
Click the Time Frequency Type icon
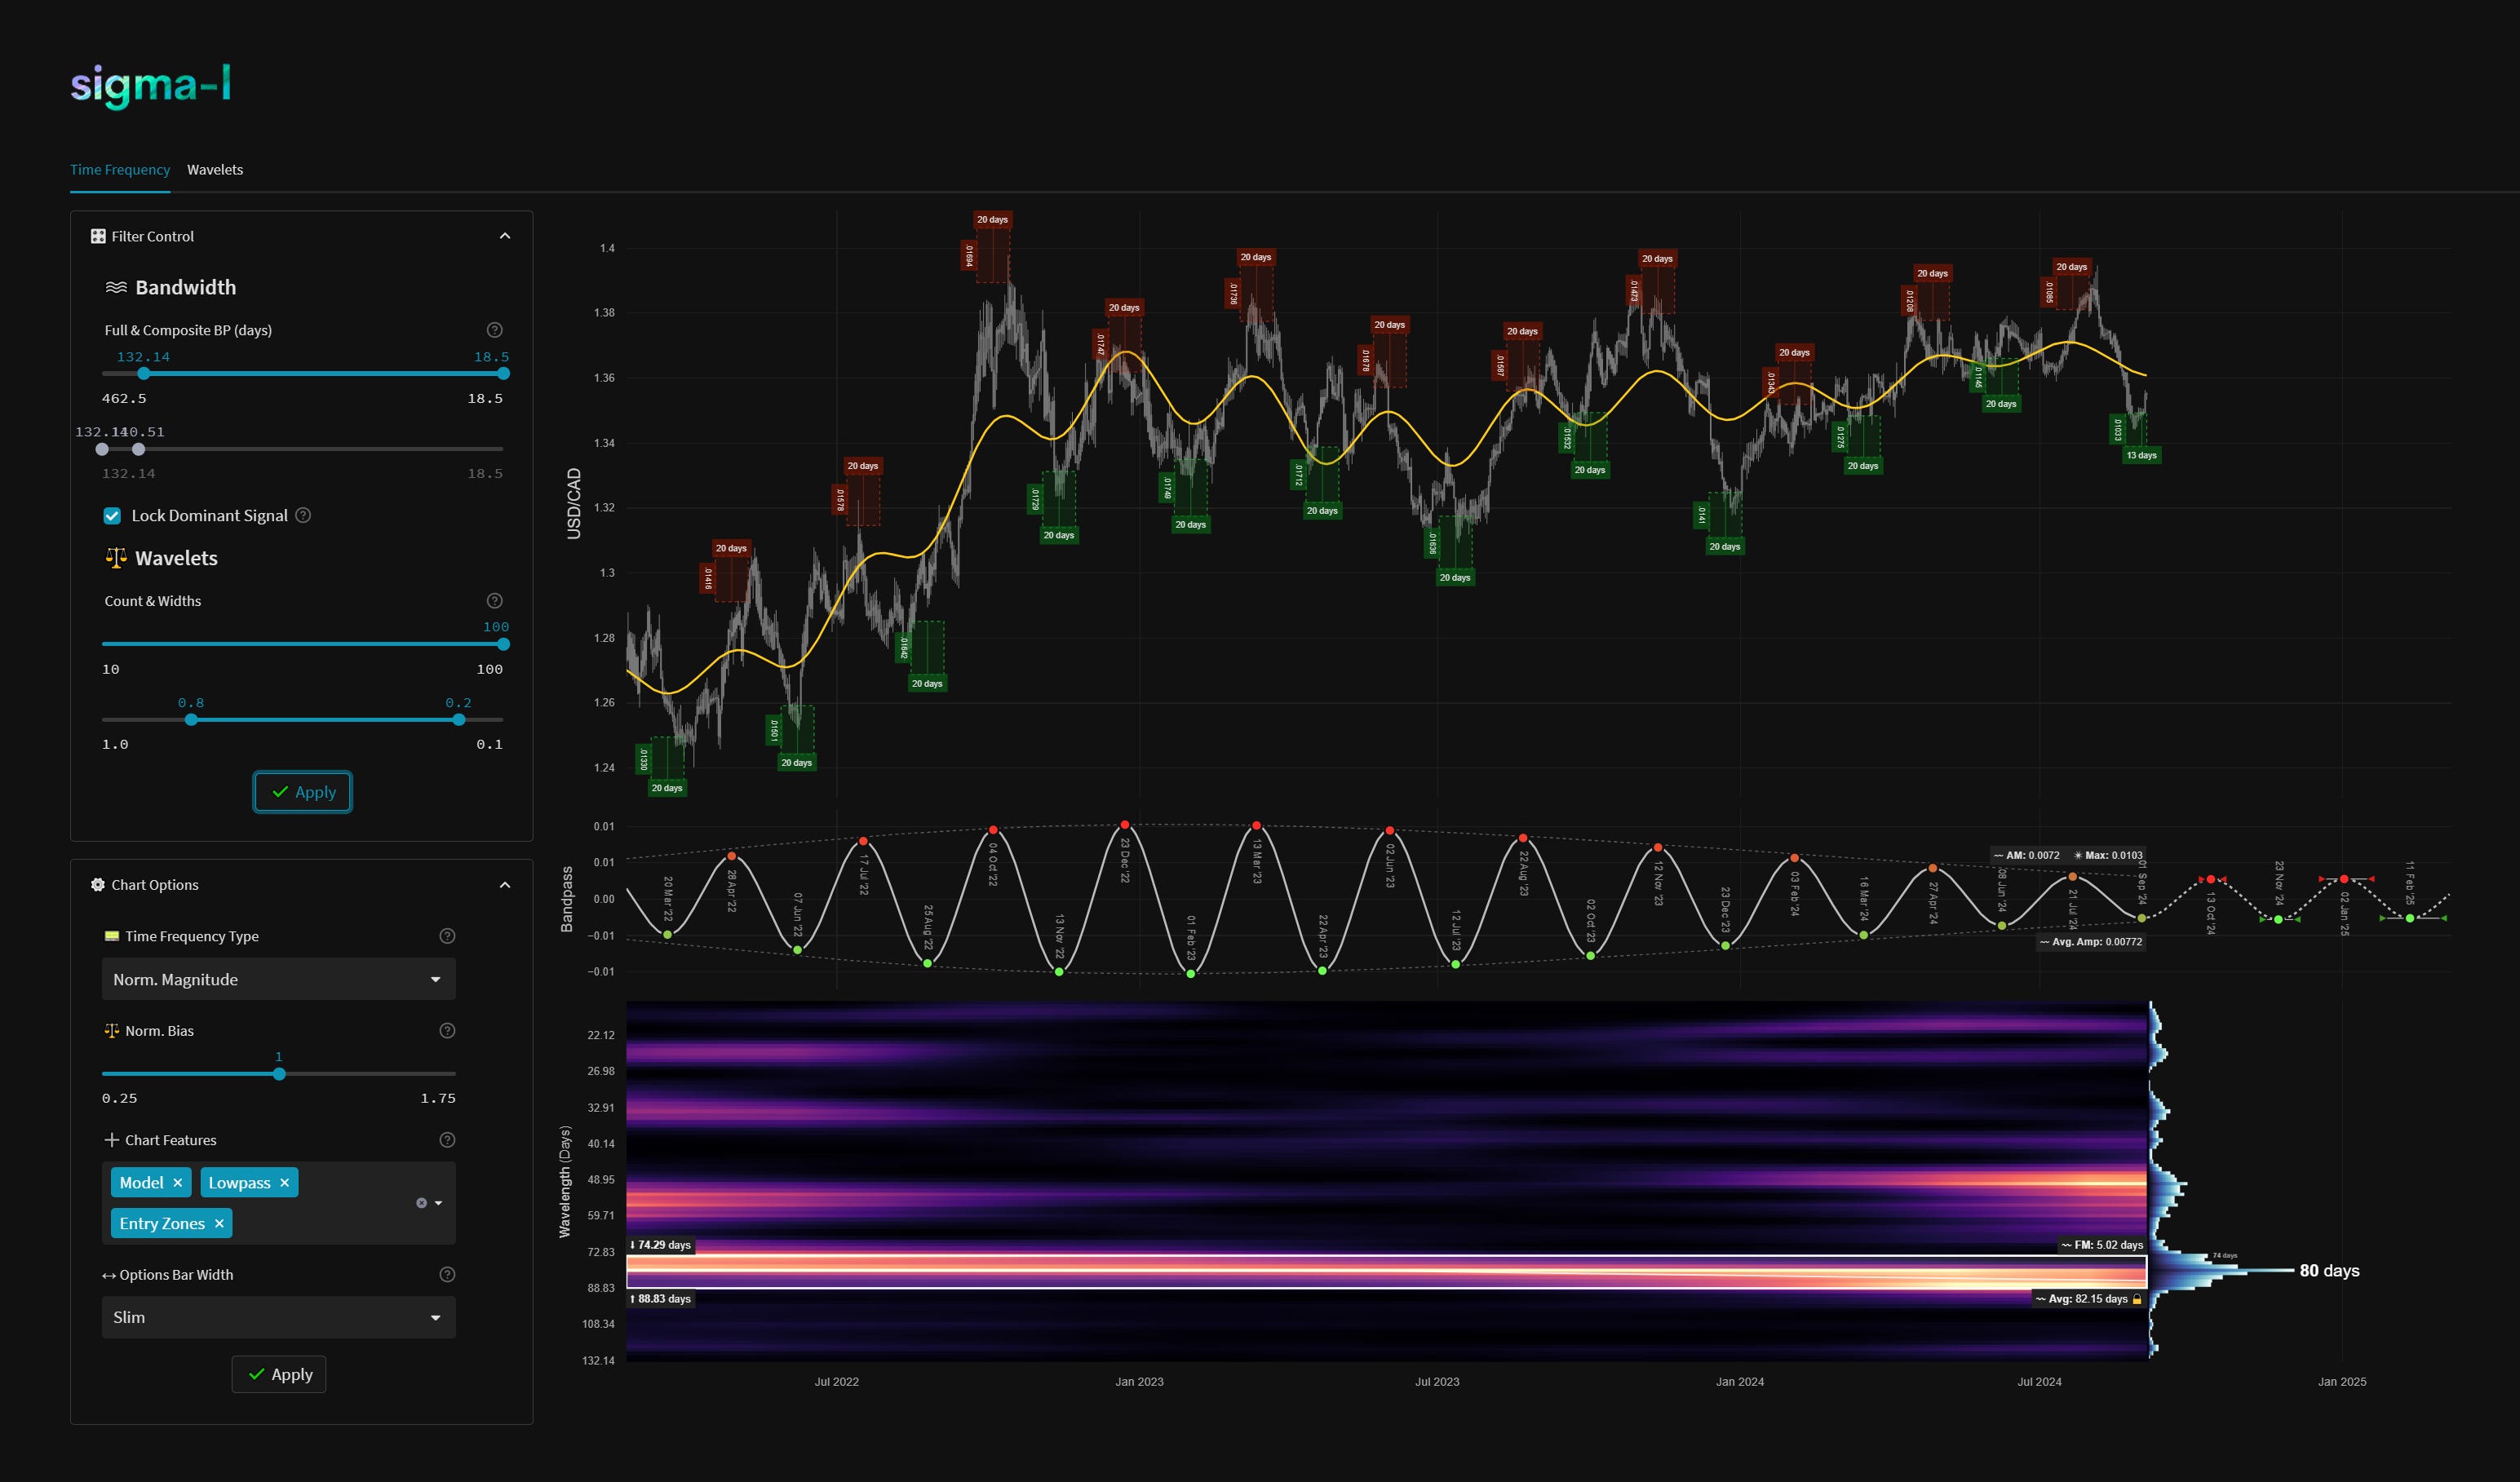pos(112,936)
